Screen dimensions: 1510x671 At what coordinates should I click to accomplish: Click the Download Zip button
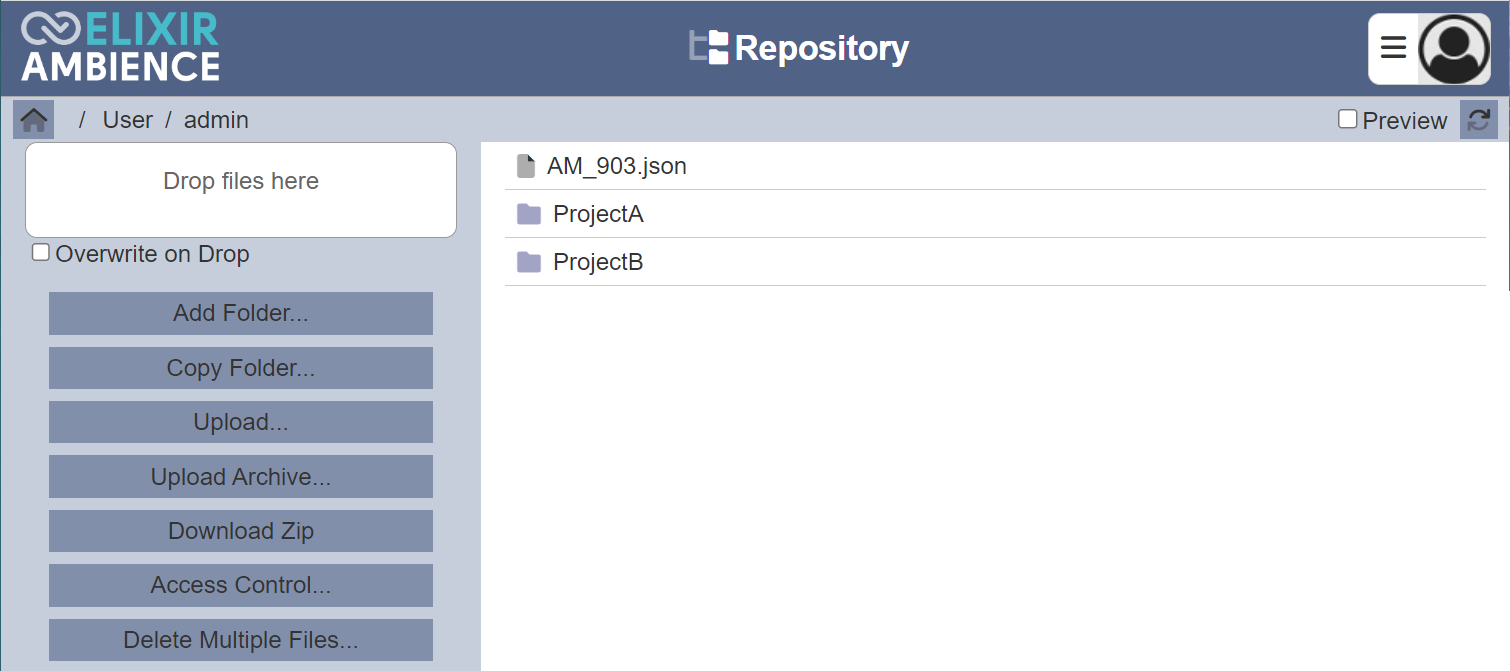(x=241, y=531)
